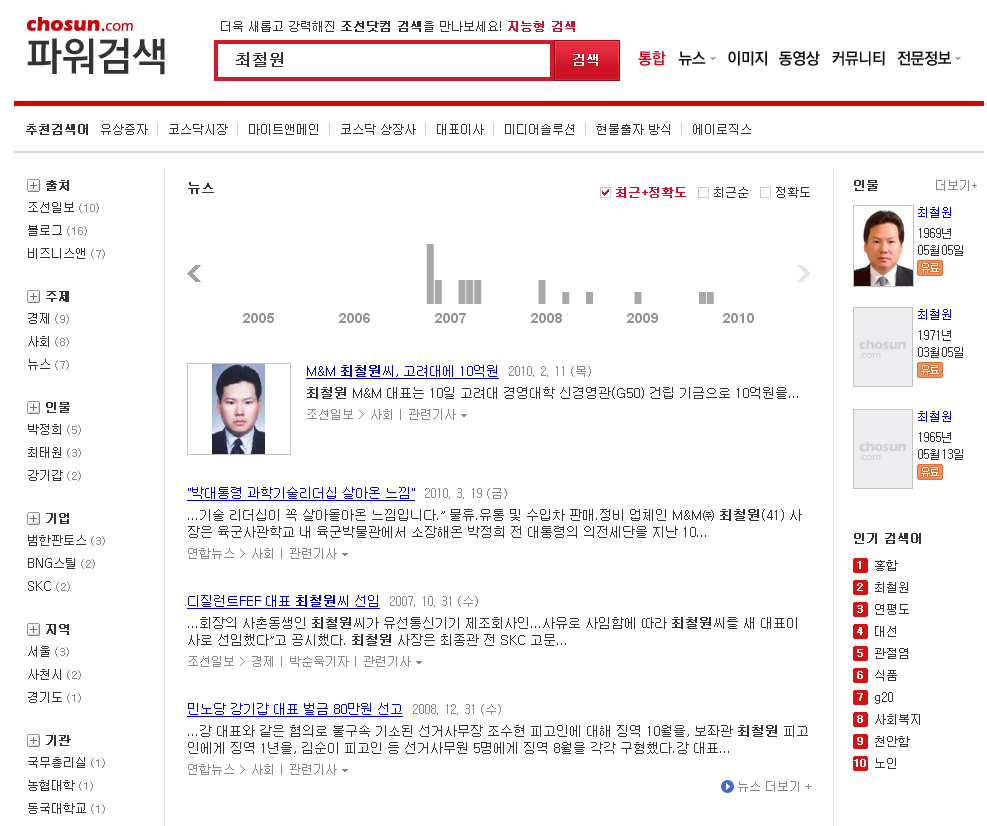The width and height of the screenshot is (987, 826).
Task: Click the 파워검색 title logo
Action: click(x=96, y=55)
